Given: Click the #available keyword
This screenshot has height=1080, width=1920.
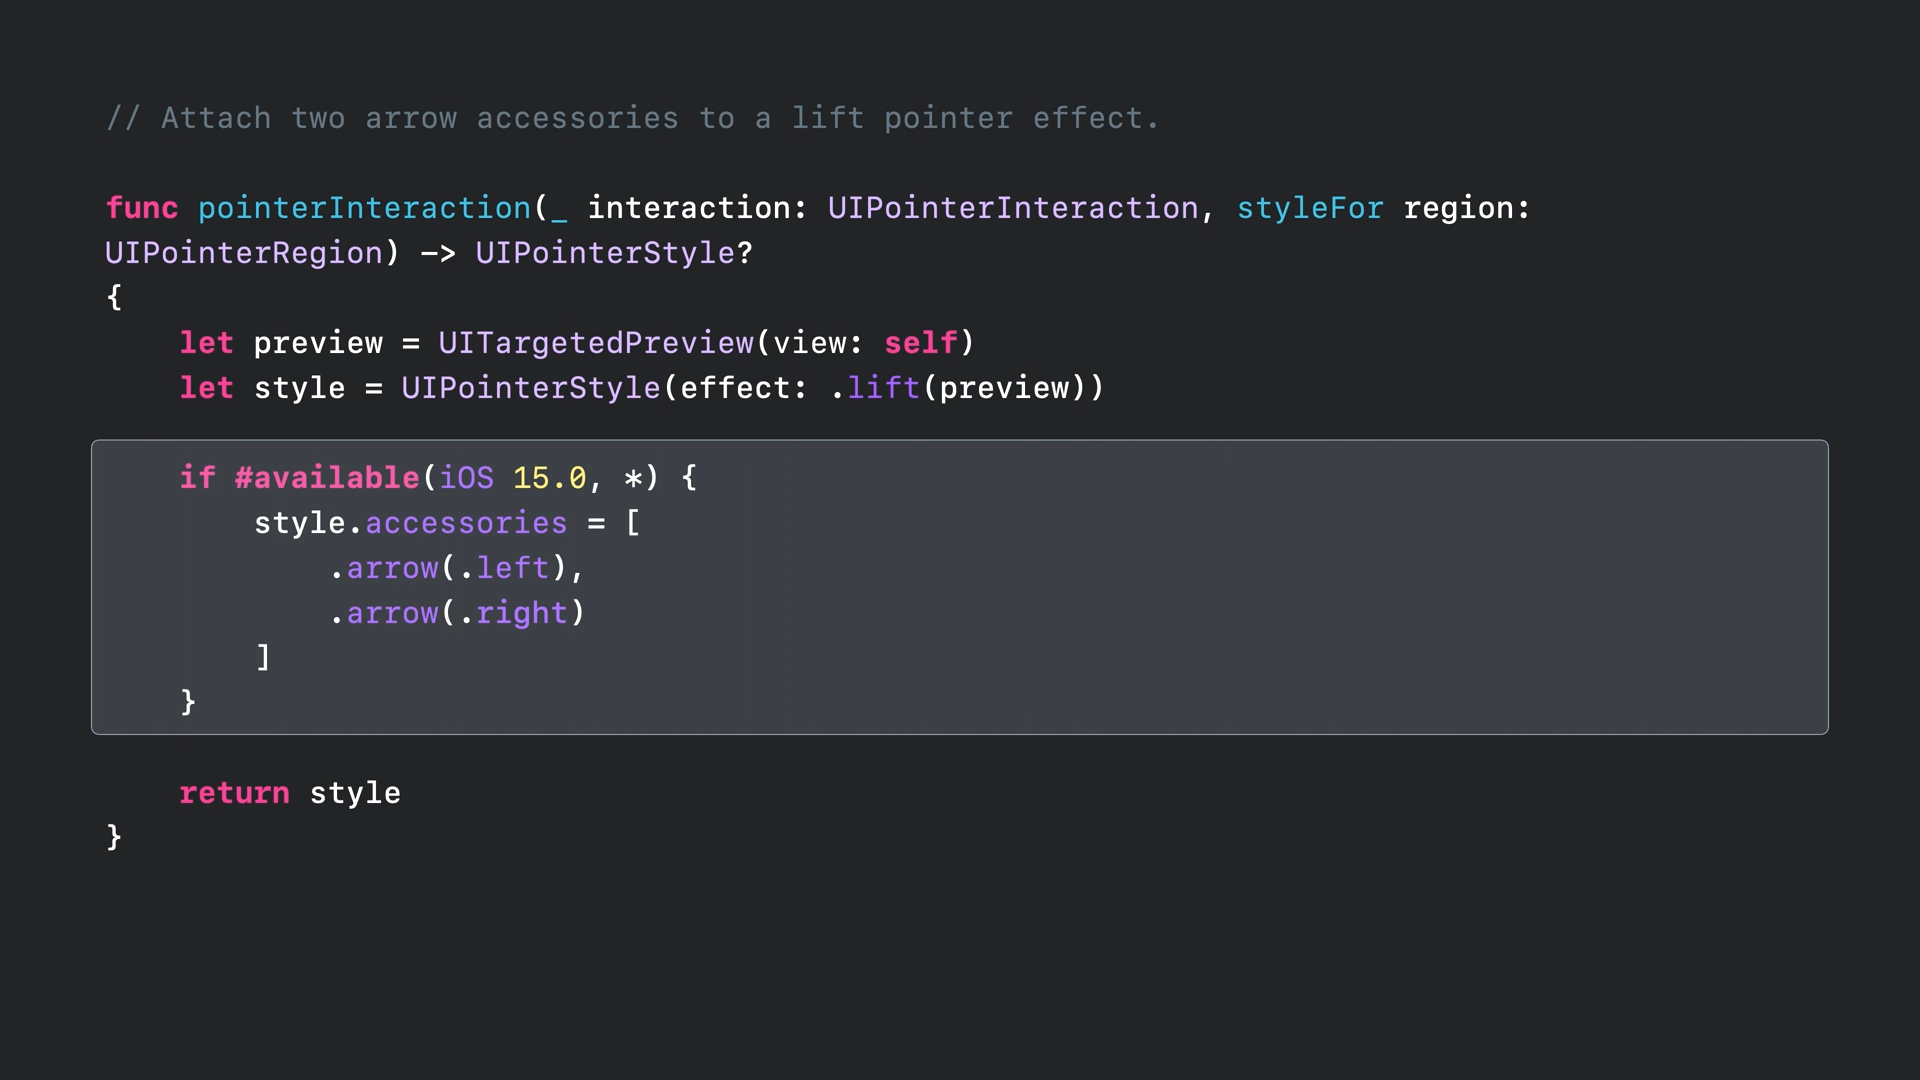Looking at the screenshot, I should 327,478.
